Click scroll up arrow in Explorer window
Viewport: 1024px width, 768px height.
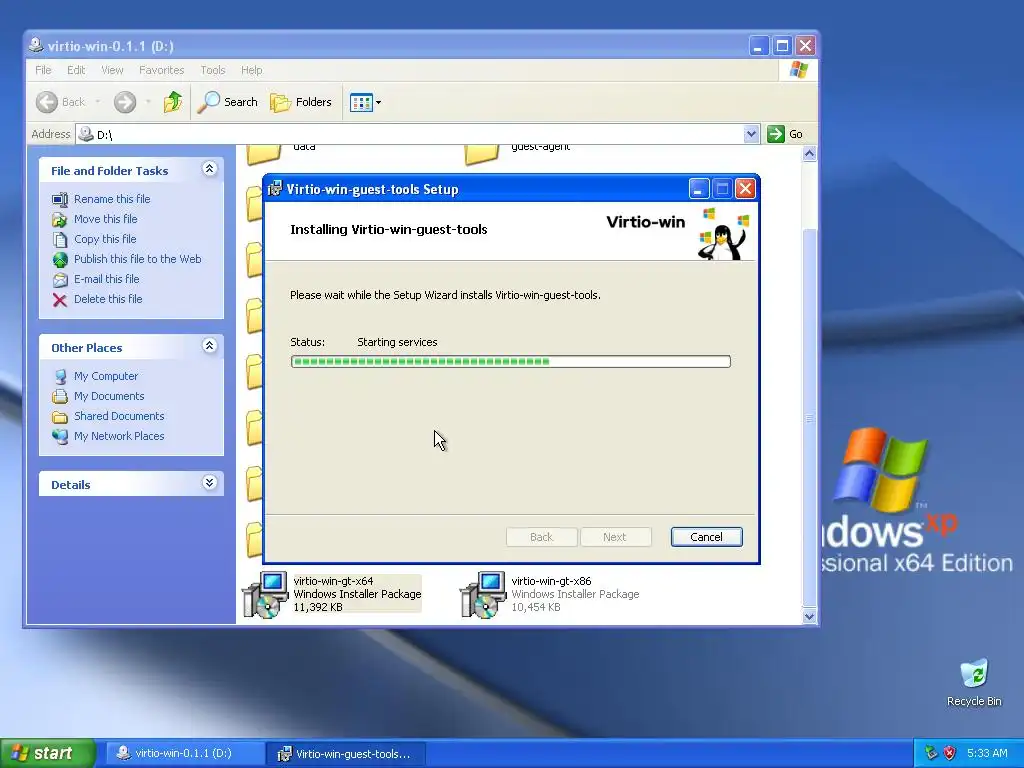point(809,153)
